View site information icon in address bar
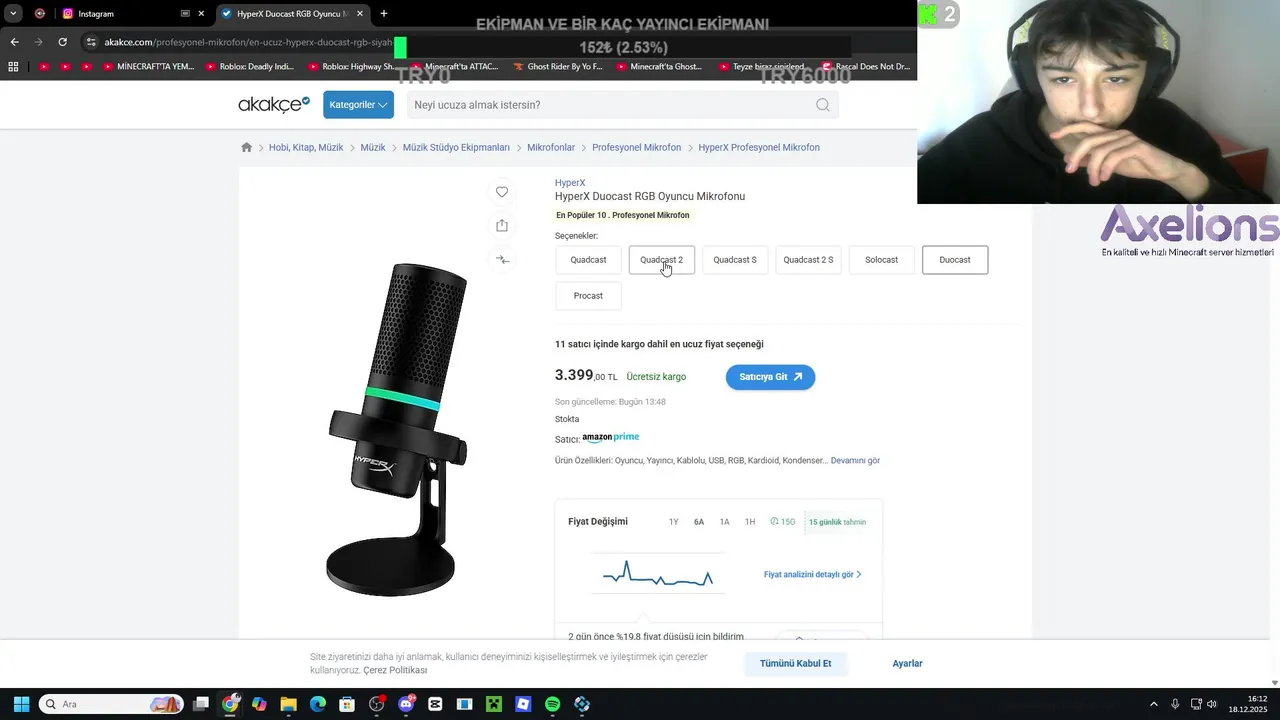The image size is (1280, 720). (91, 42)
